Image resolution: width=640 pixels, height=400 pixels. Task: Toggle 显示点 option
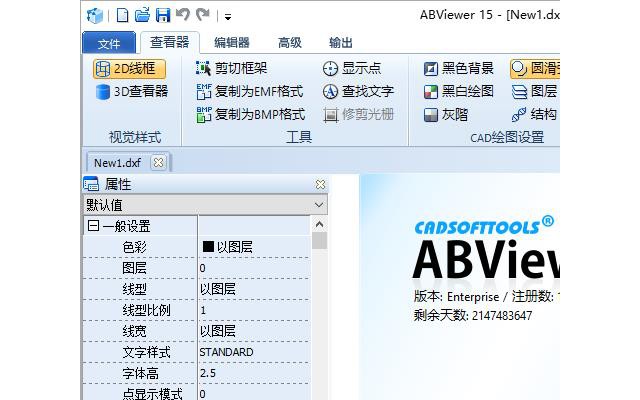click(351, 68)
